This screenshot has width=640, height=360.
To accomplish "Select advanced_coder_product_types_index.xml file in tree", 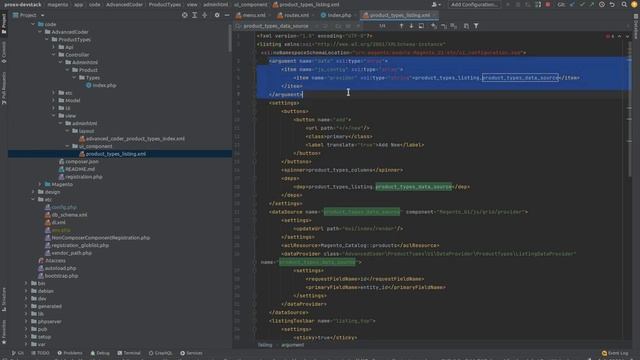I will point(131,138).
